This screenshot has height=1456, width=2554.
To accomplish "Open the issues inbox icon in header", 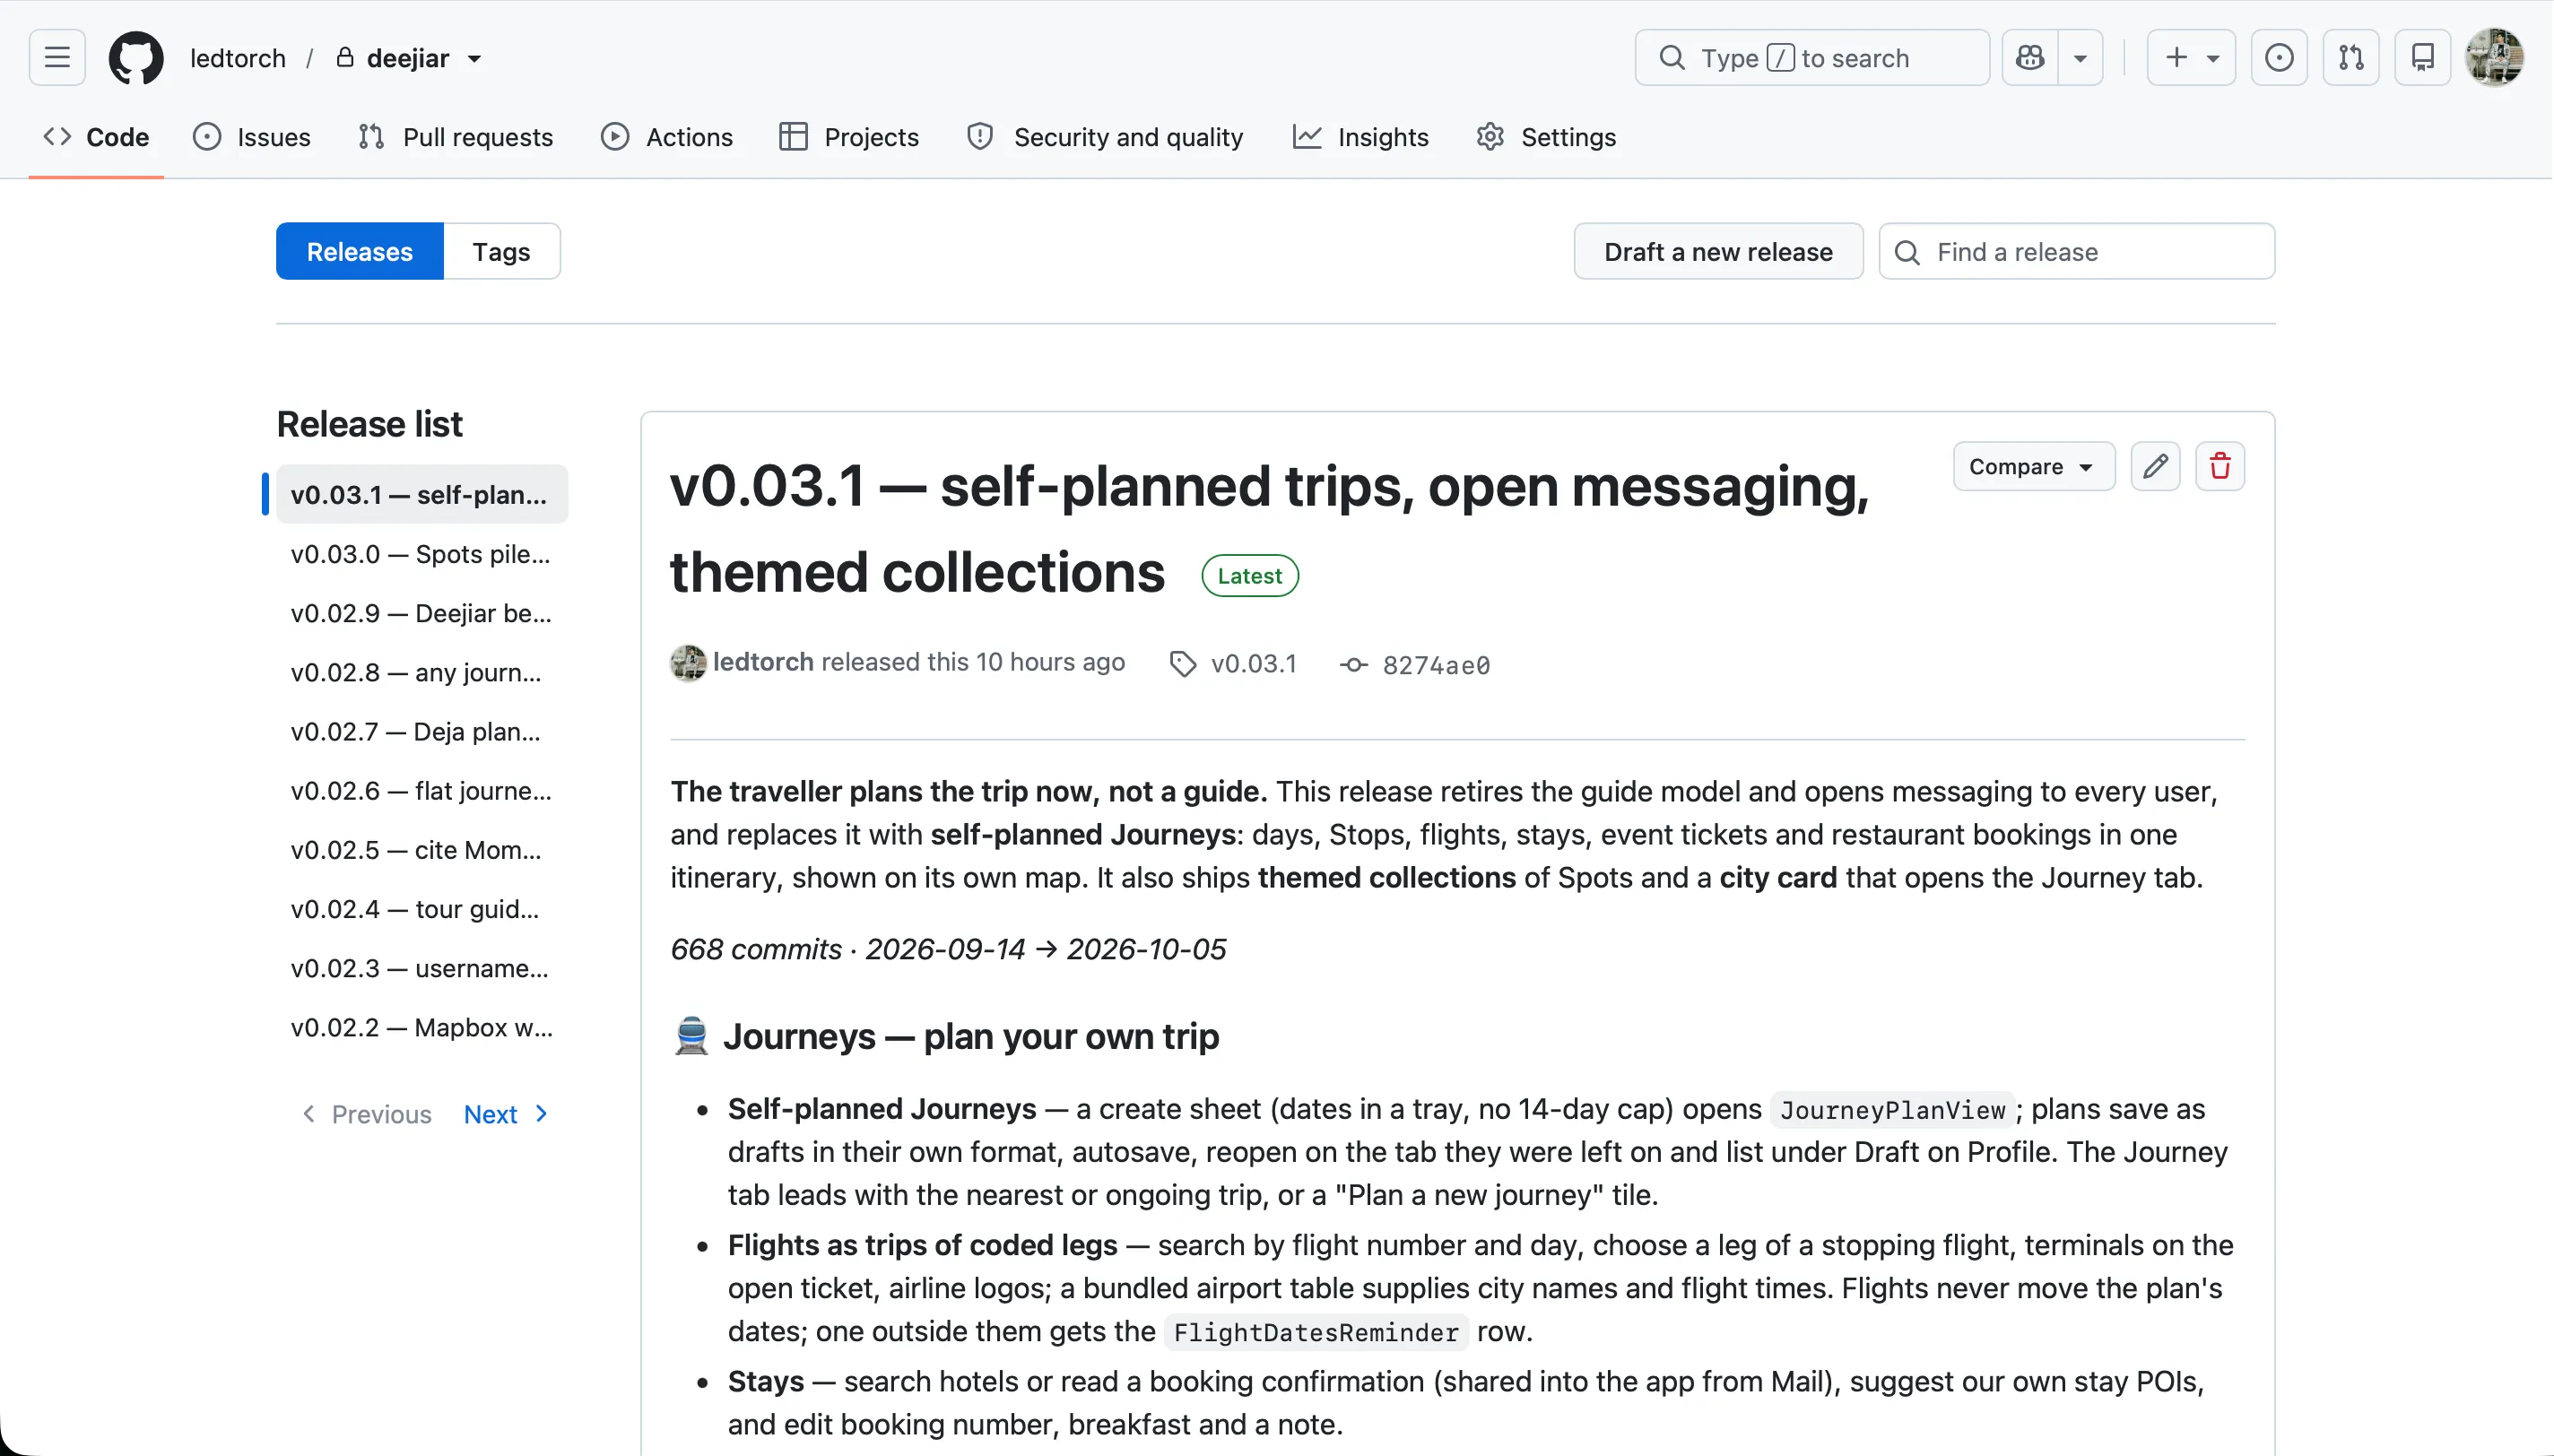I will pyautogui.click(x=2279, y=57).
